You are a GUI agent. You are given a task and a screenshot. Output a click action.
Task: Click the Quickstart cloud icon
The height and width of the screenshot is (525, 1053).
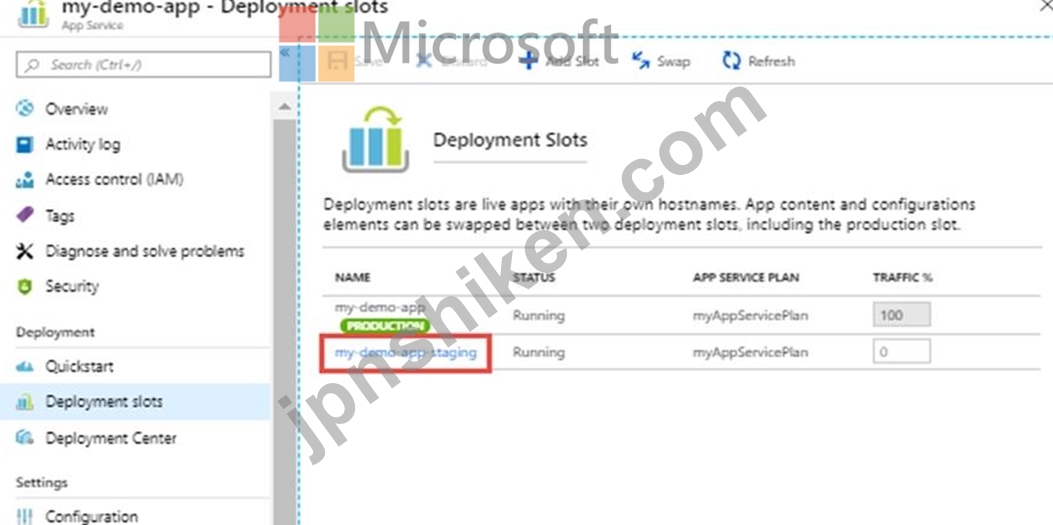click(24, 367)
